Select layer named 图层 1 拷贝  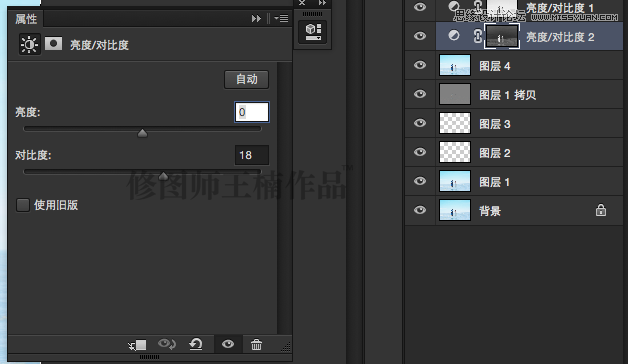click(507, 95)
